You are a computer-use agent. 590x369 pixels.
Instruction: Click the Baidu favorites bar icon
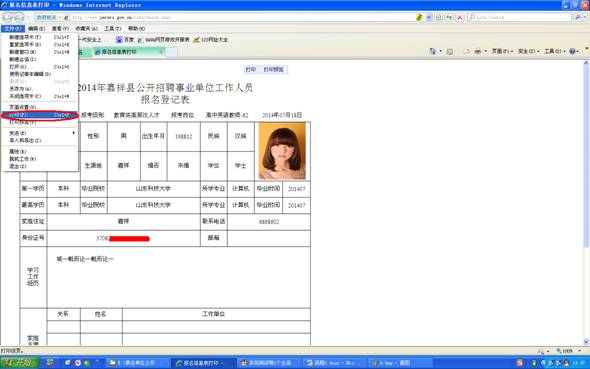(119, 39)
